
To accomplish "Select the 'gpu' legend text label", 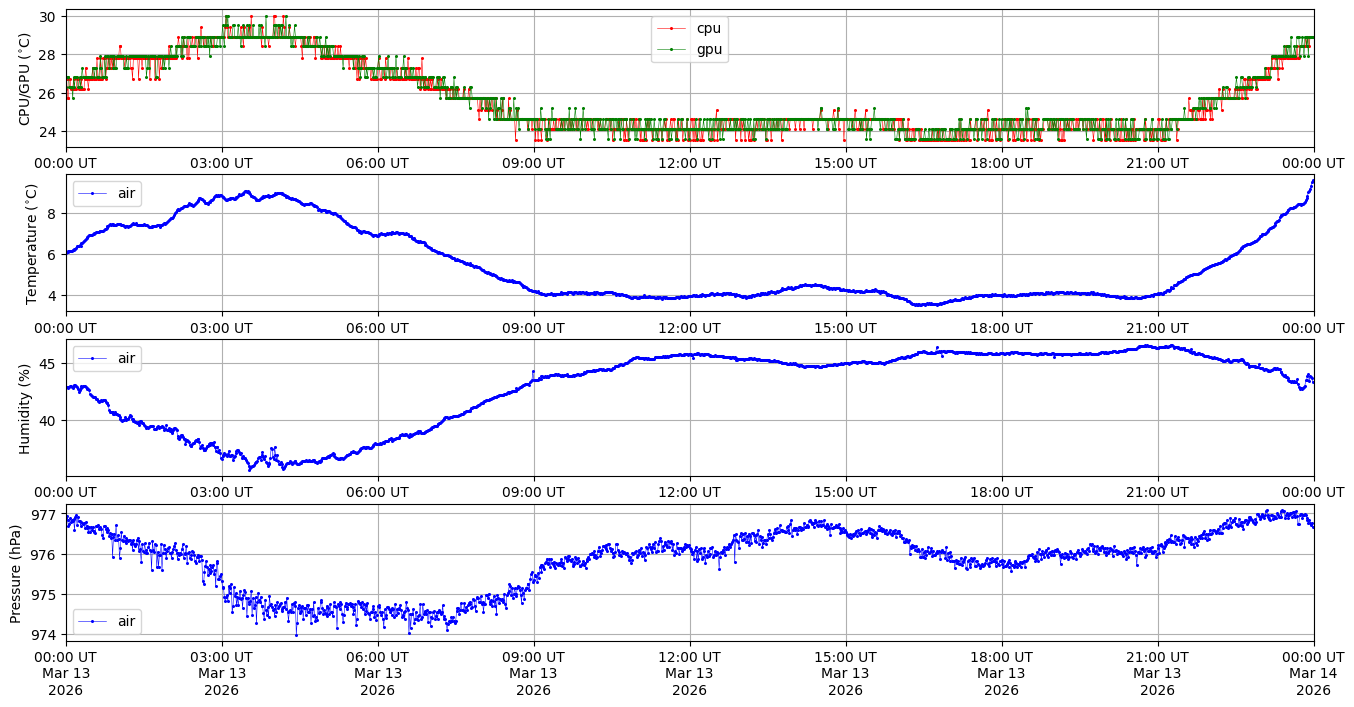I will pos(709,49).
